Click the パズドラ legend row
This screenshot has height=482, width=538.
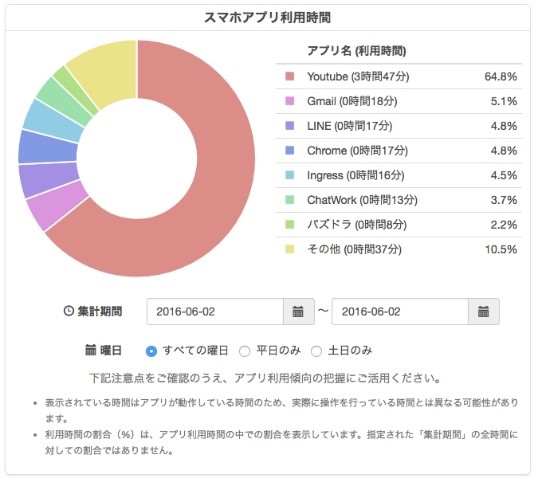pos(399,225)
